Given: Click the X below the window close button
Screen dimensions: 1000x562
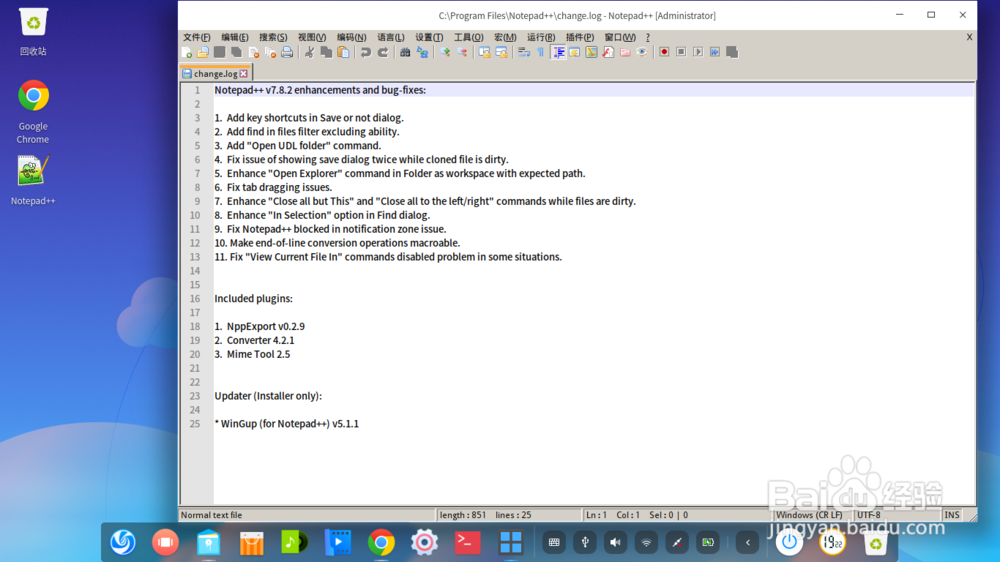Looking at the screenshot, I should pyautogui.click(x=969, y=37).
